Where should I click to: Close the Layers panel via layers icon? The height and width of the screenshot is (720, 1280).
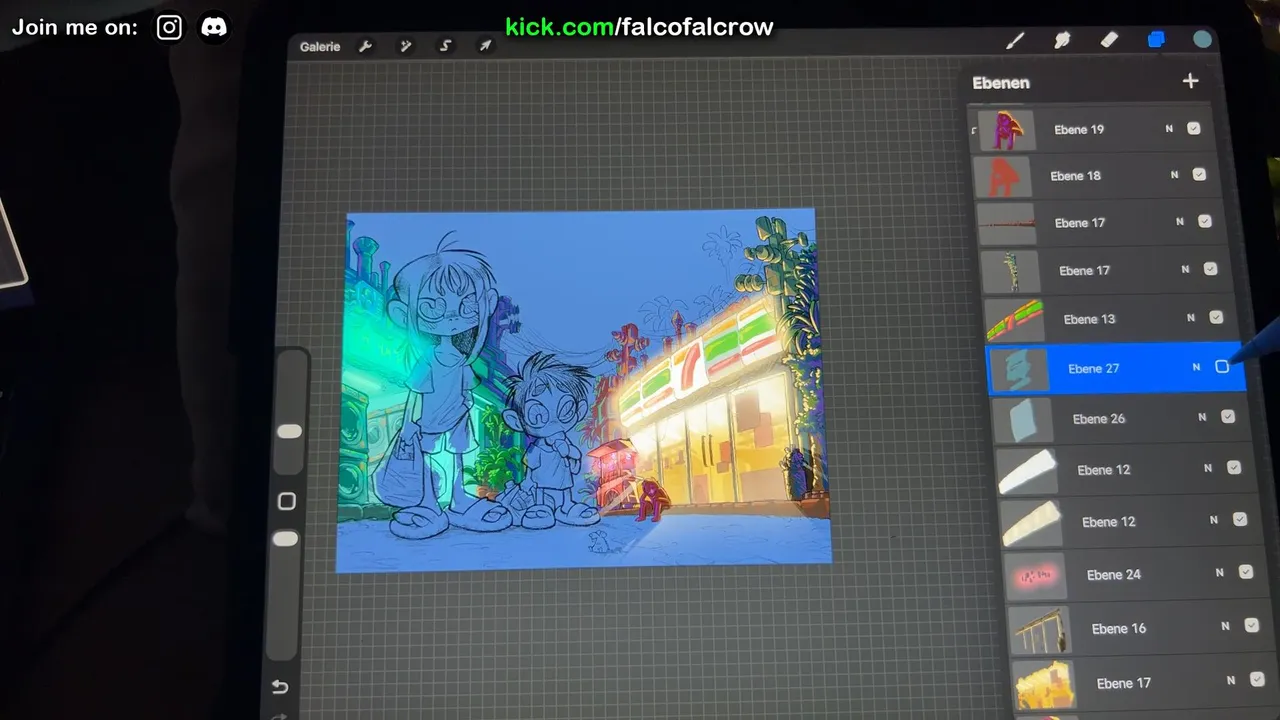1156,40
